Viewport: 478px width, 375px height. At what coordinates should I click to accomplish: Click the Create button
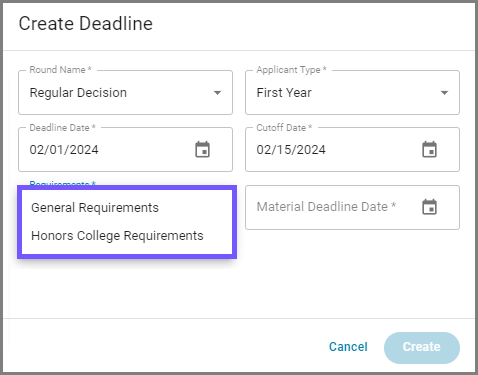[422, 347]
